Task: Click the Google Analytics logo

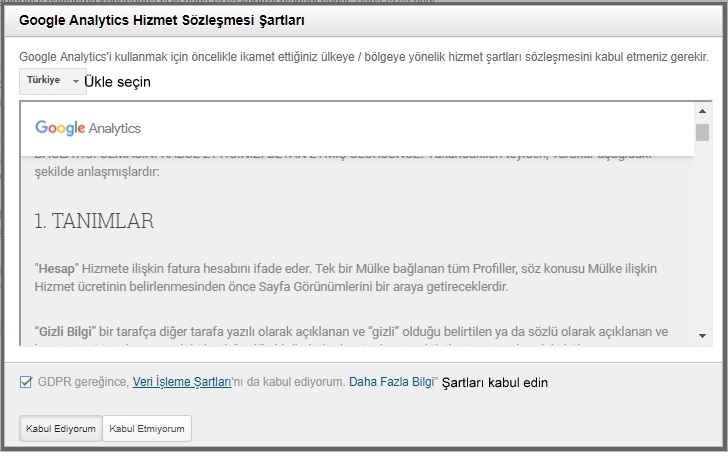Action: (88, 128)
